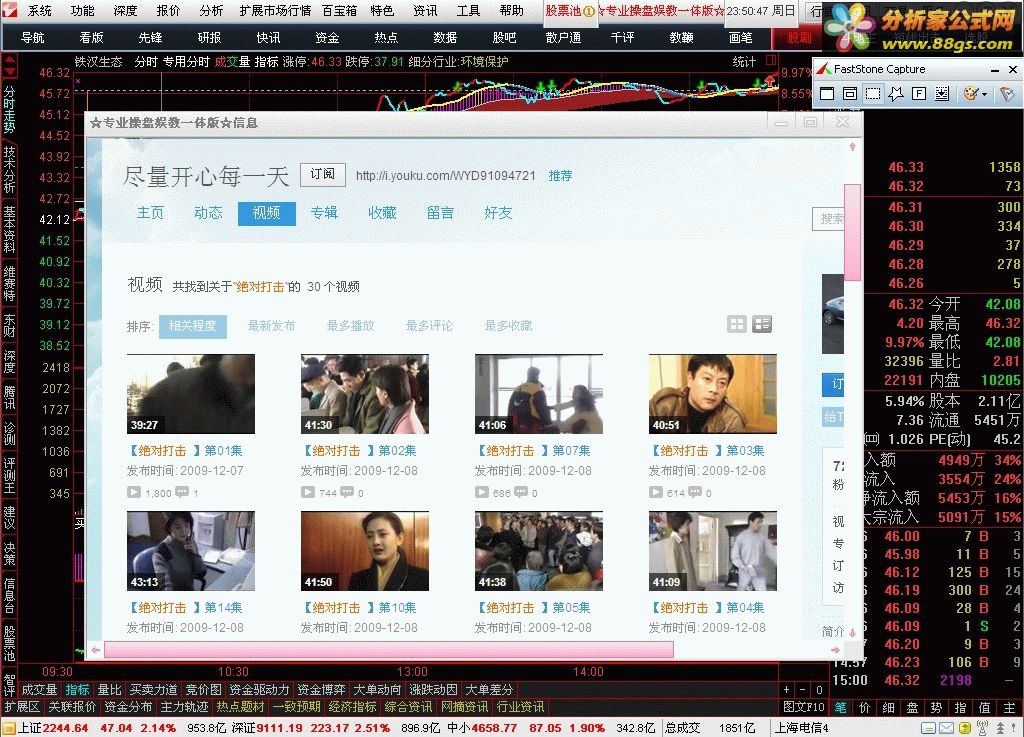Click the 千评 toolbar button

(x=622, y=38)
